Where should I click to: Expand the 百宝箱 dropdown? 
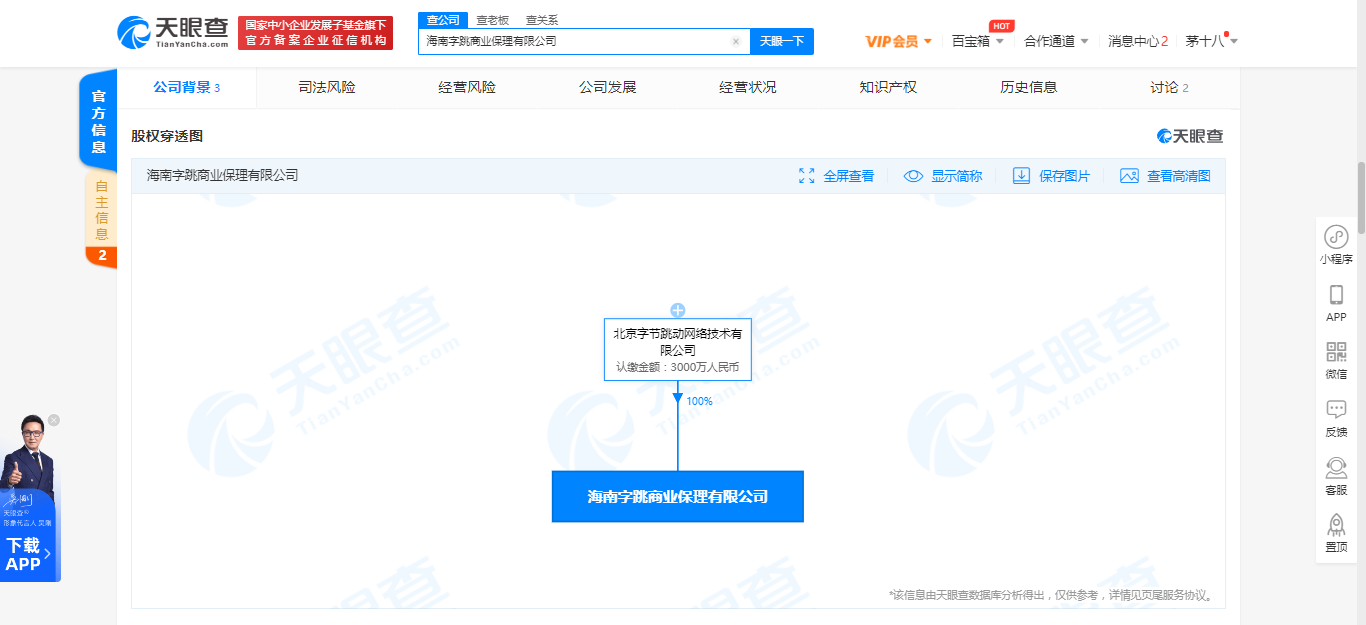click(978, 41)
